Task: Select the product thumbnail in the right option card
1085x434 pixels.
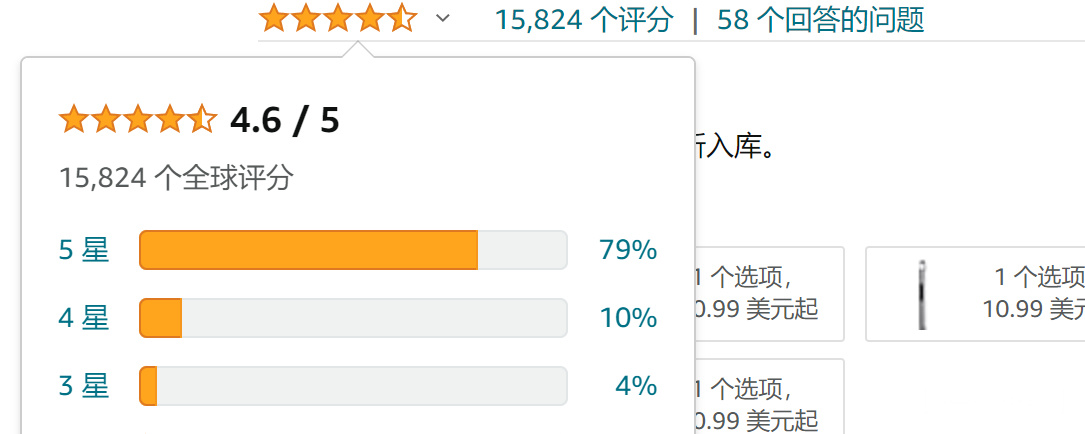Action: pos(922,294)
